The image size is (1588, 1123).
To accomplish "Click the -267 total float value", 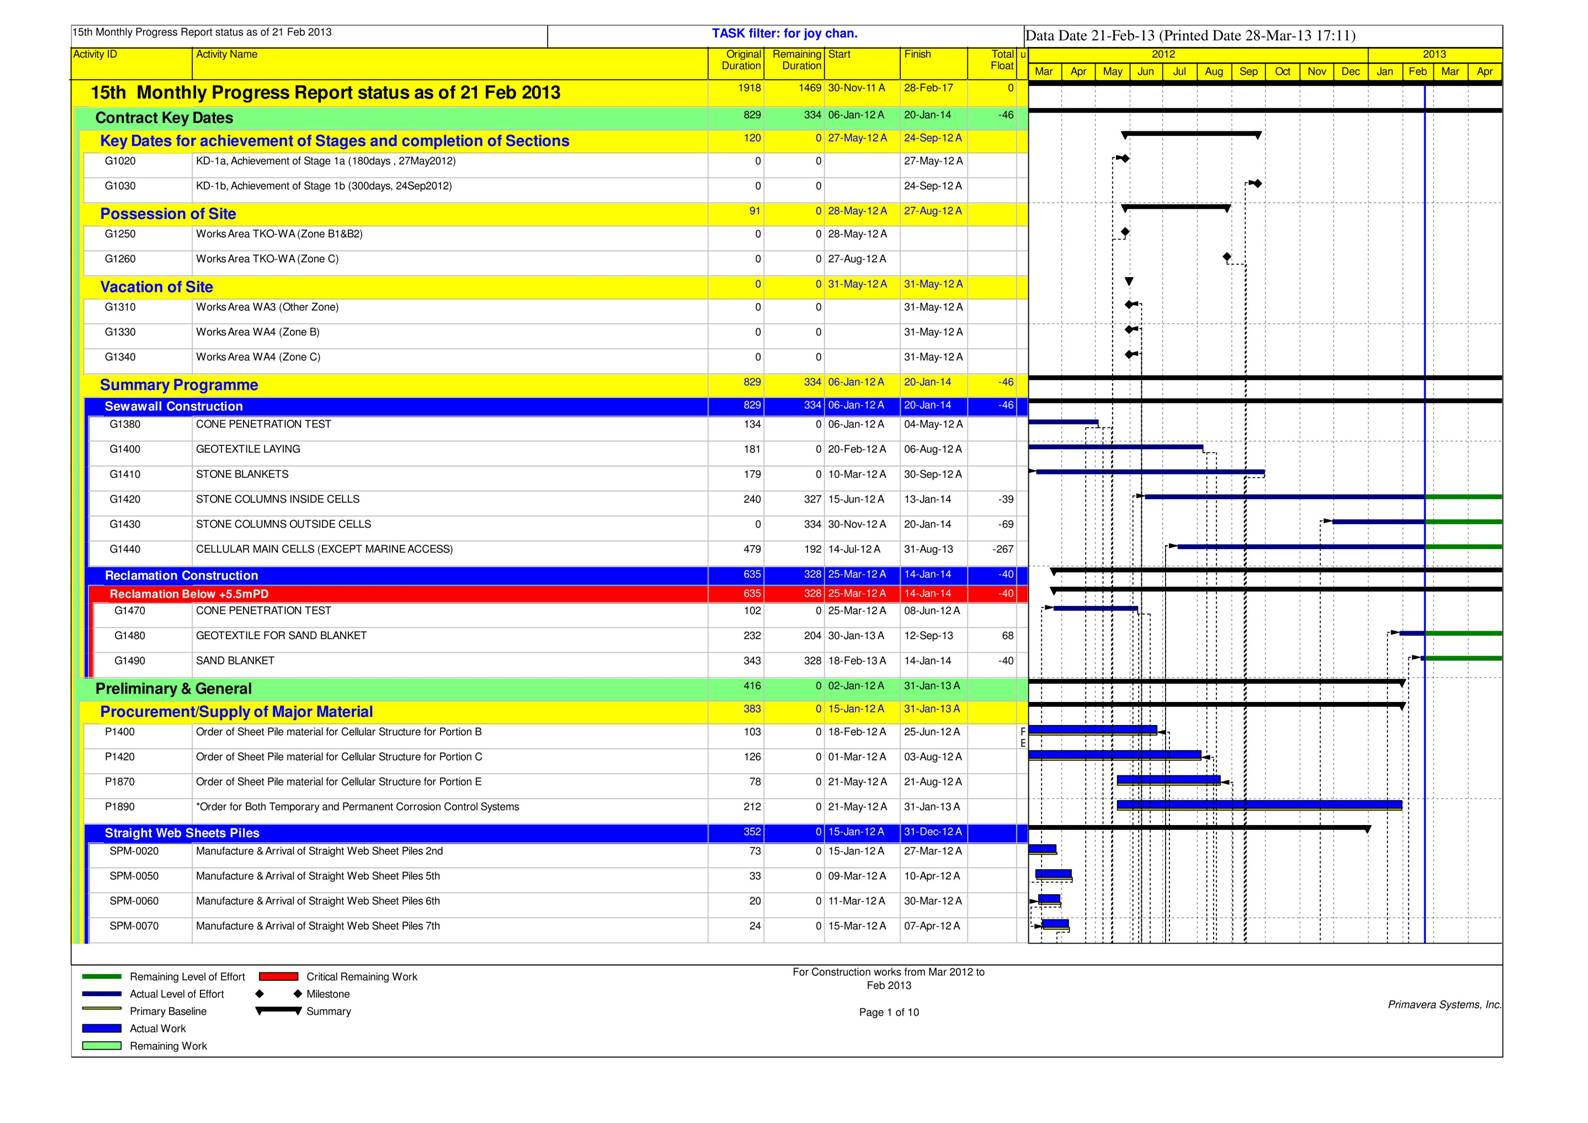I will 1003,549.
